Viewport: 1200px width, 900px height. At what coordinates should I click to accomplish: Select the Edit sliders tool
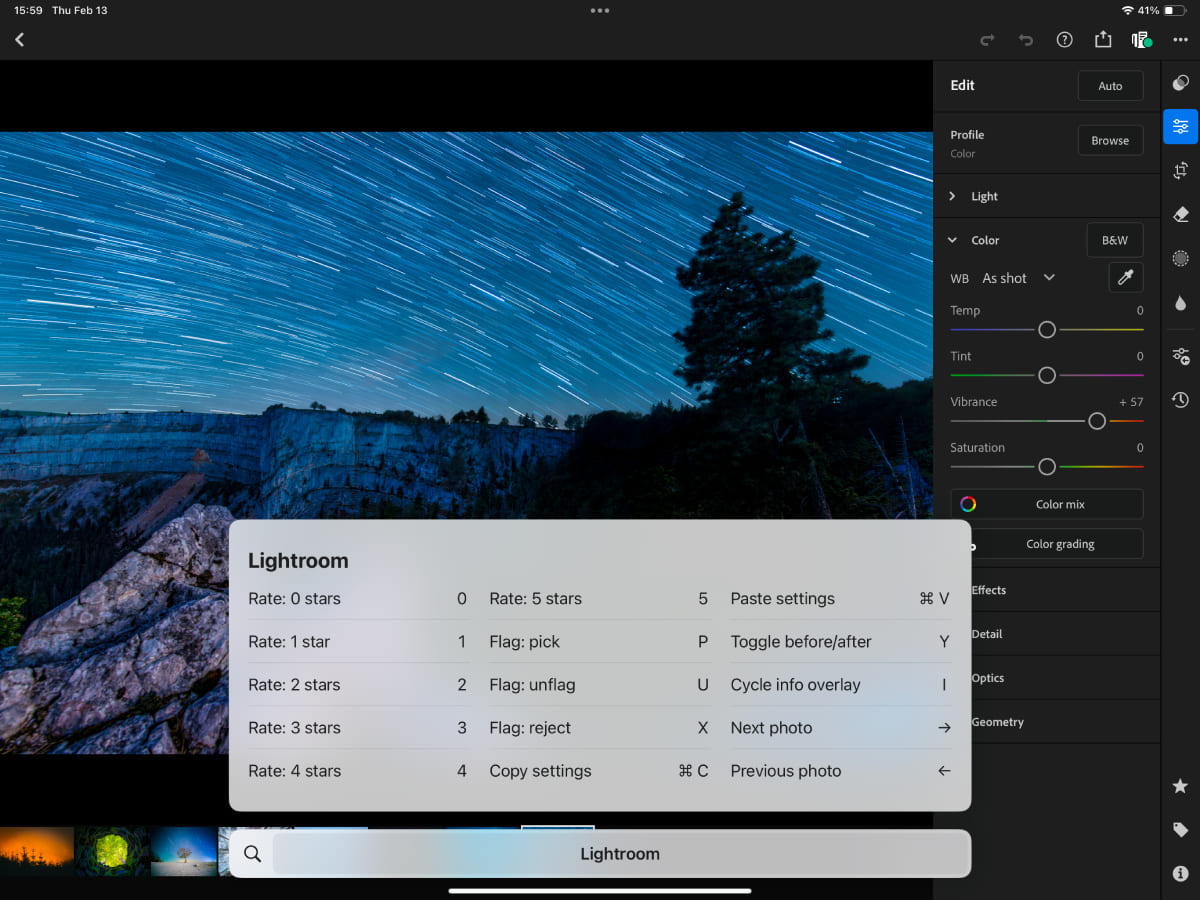coord(1181,126)
